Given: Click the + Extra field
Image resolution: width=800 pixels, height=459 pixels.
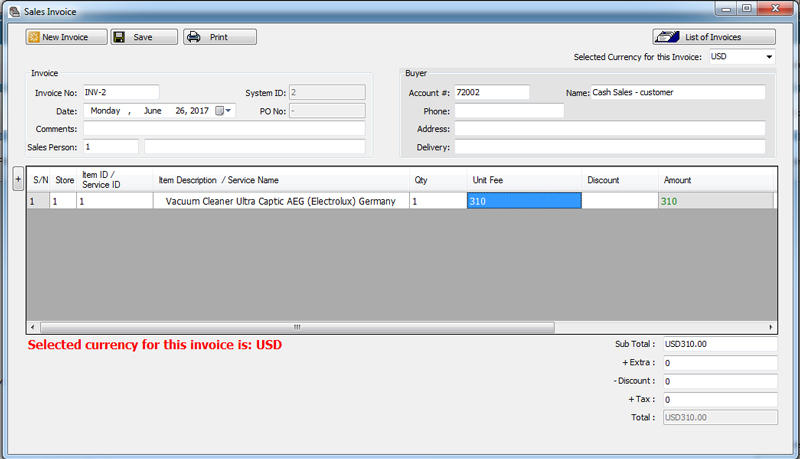Looking at the screenshot, I should [x=720, y=363].
